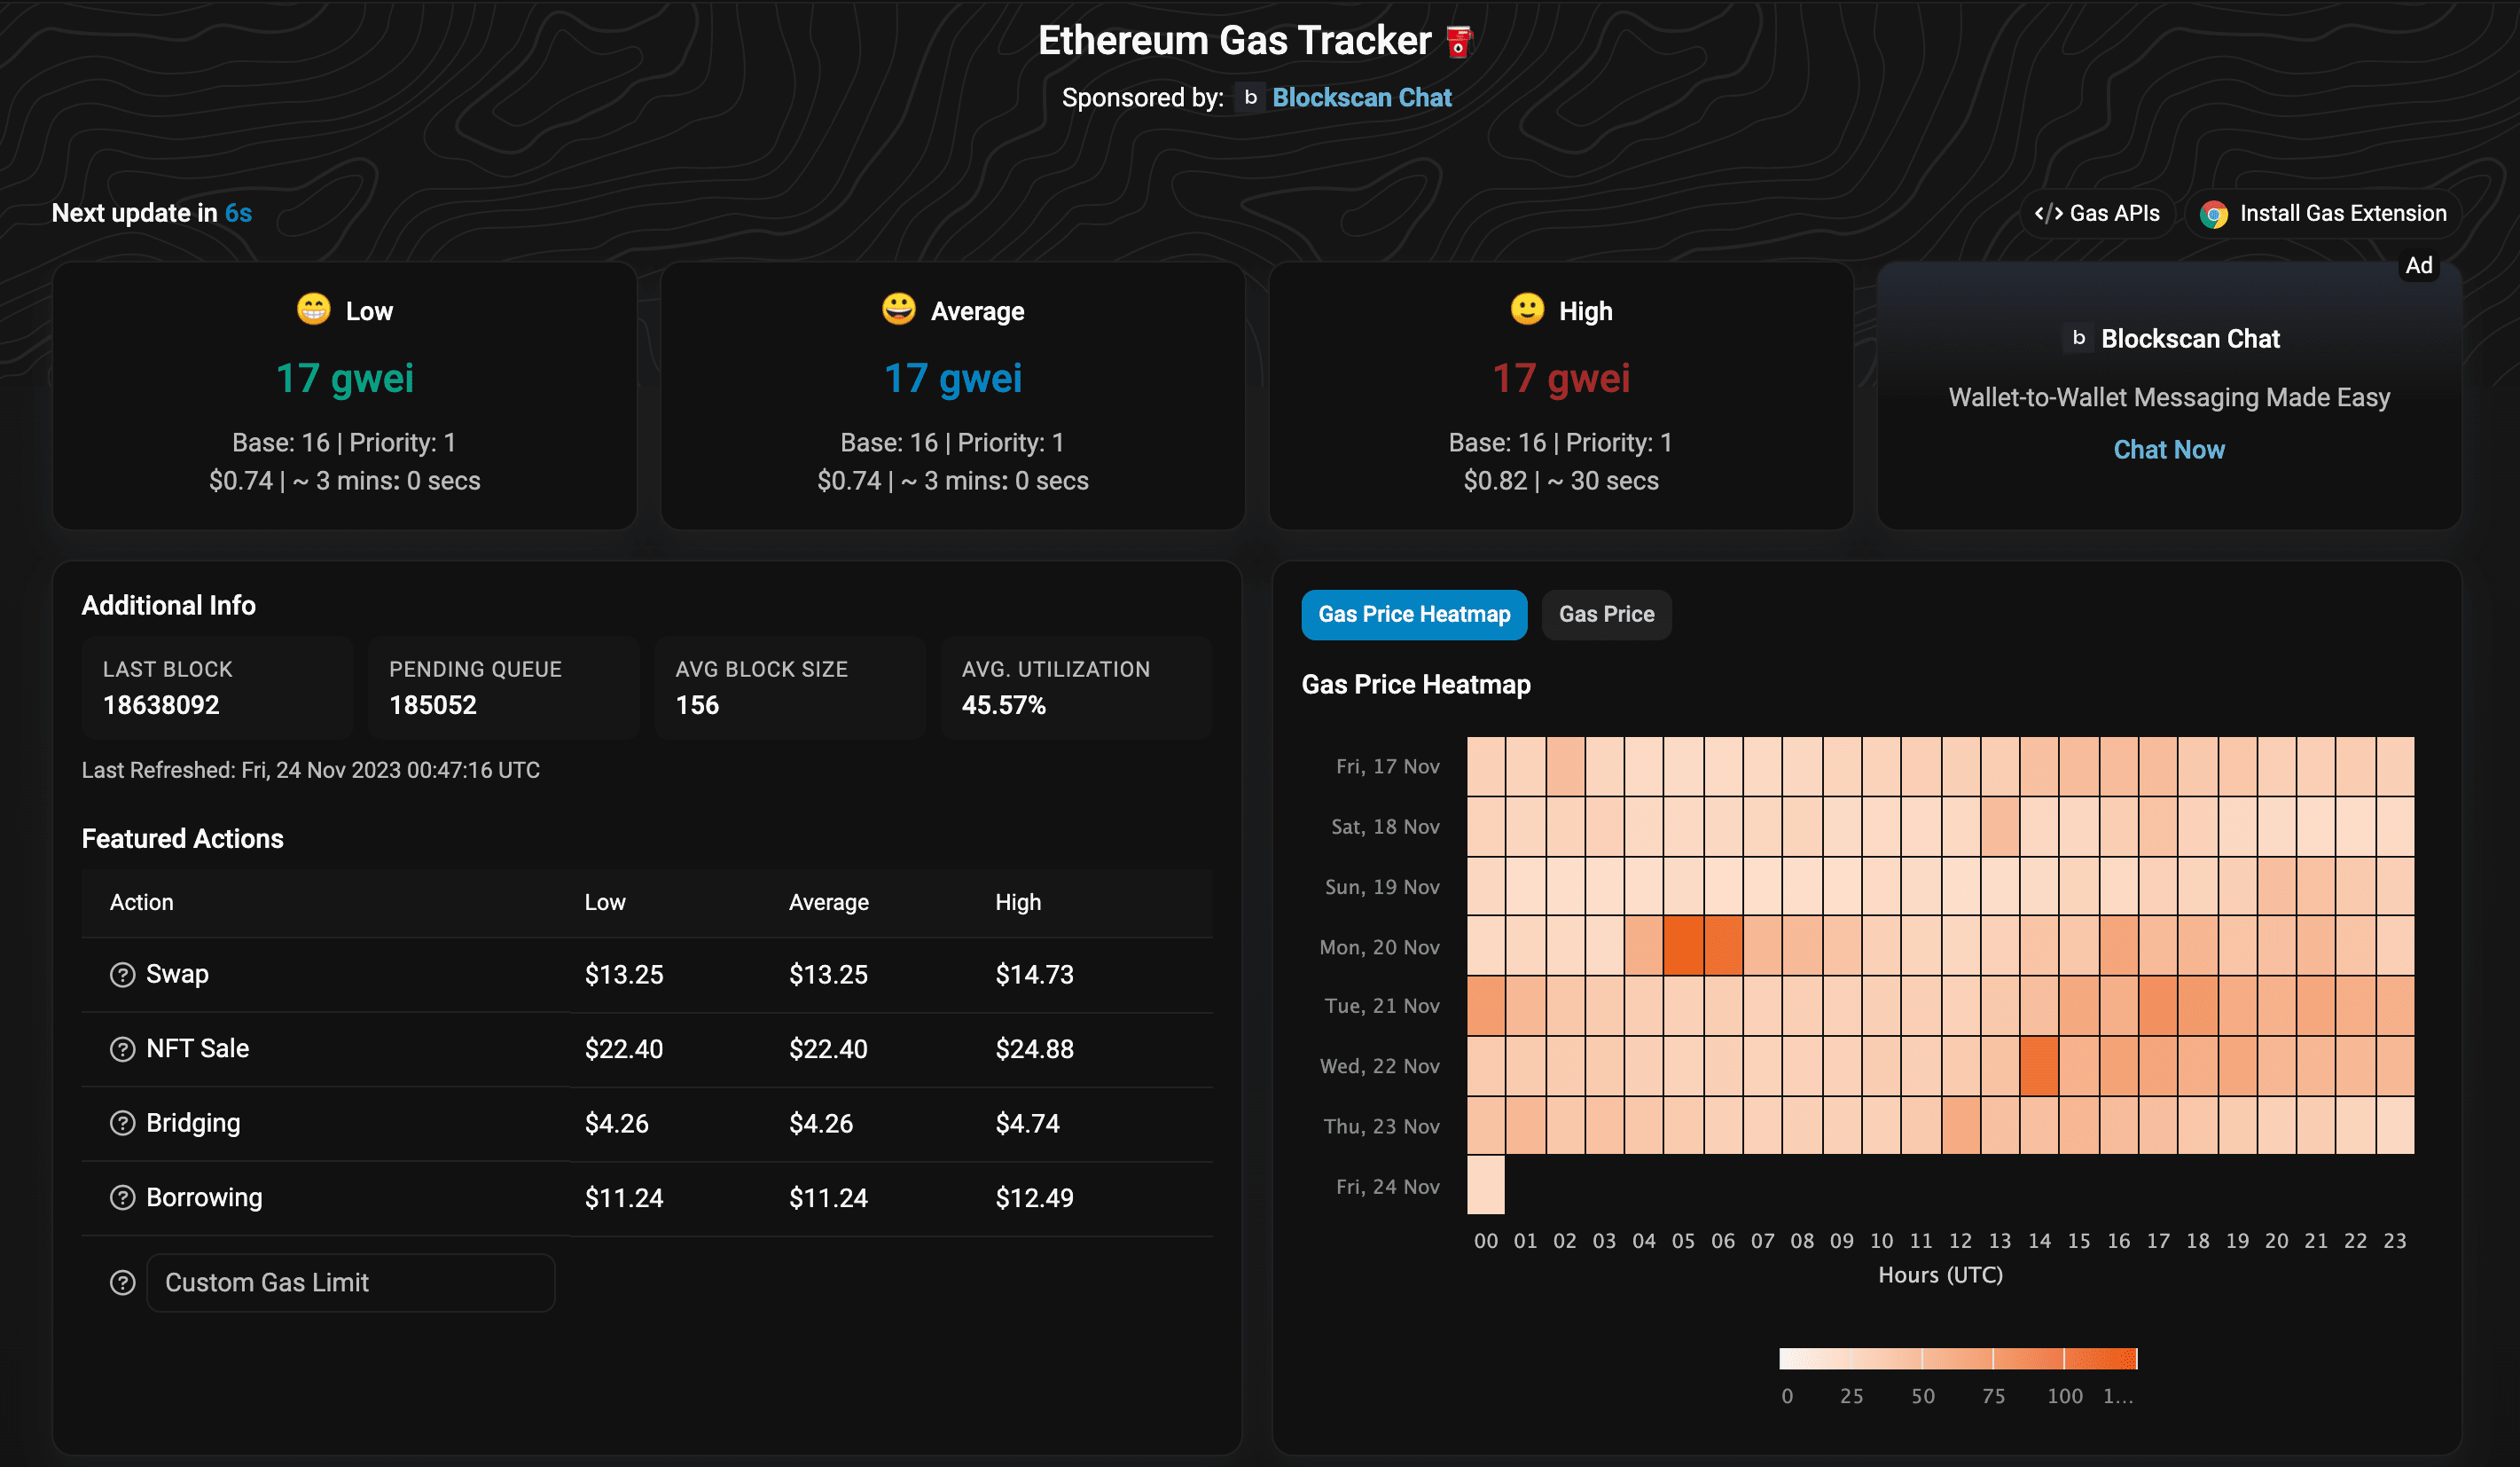Click the help icon next to Borrowing

122,1197
